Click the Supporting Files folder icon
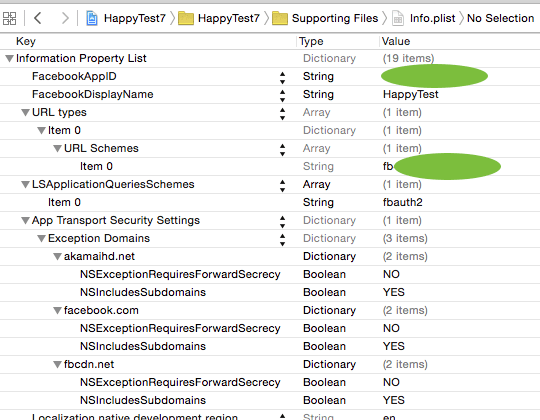 [280, 18]
